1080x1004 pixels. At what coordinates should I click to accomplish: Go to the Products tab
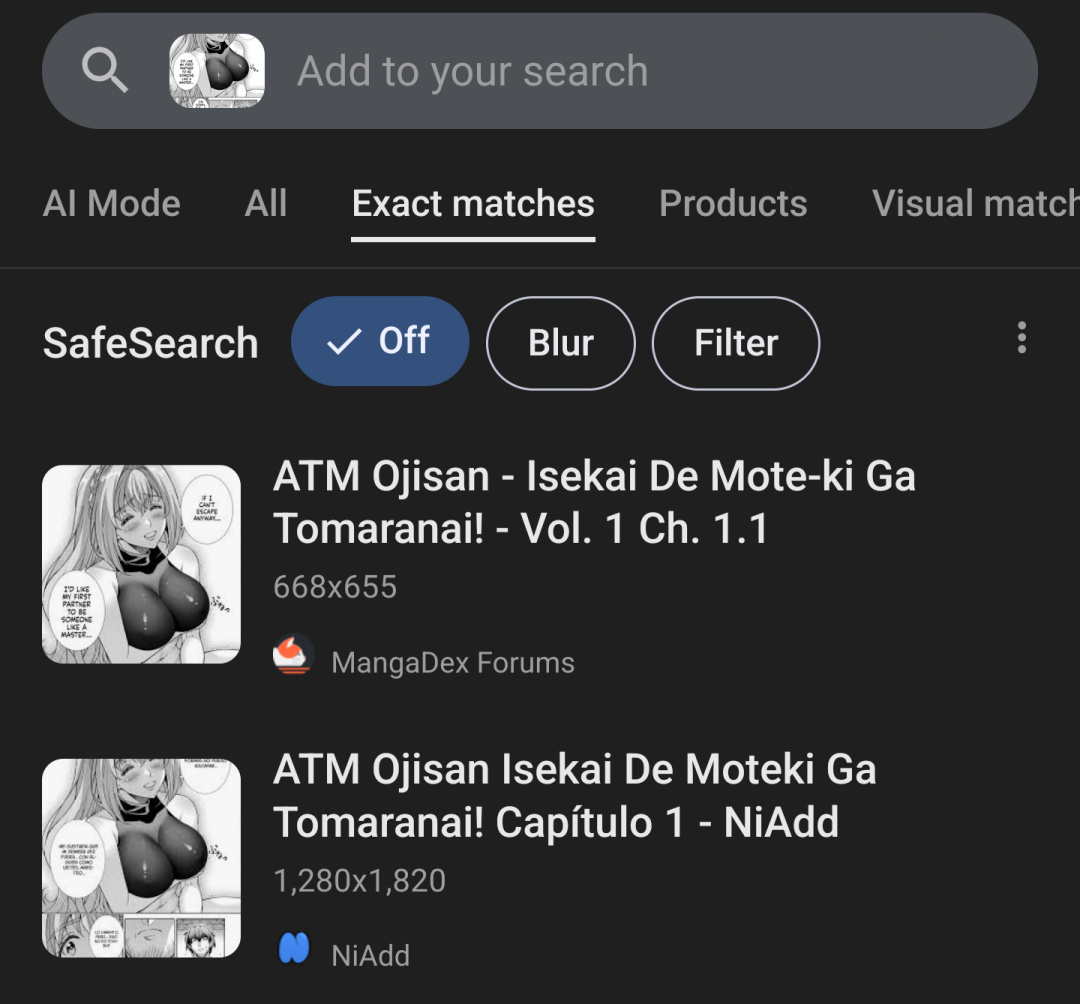tap(733, 204)
